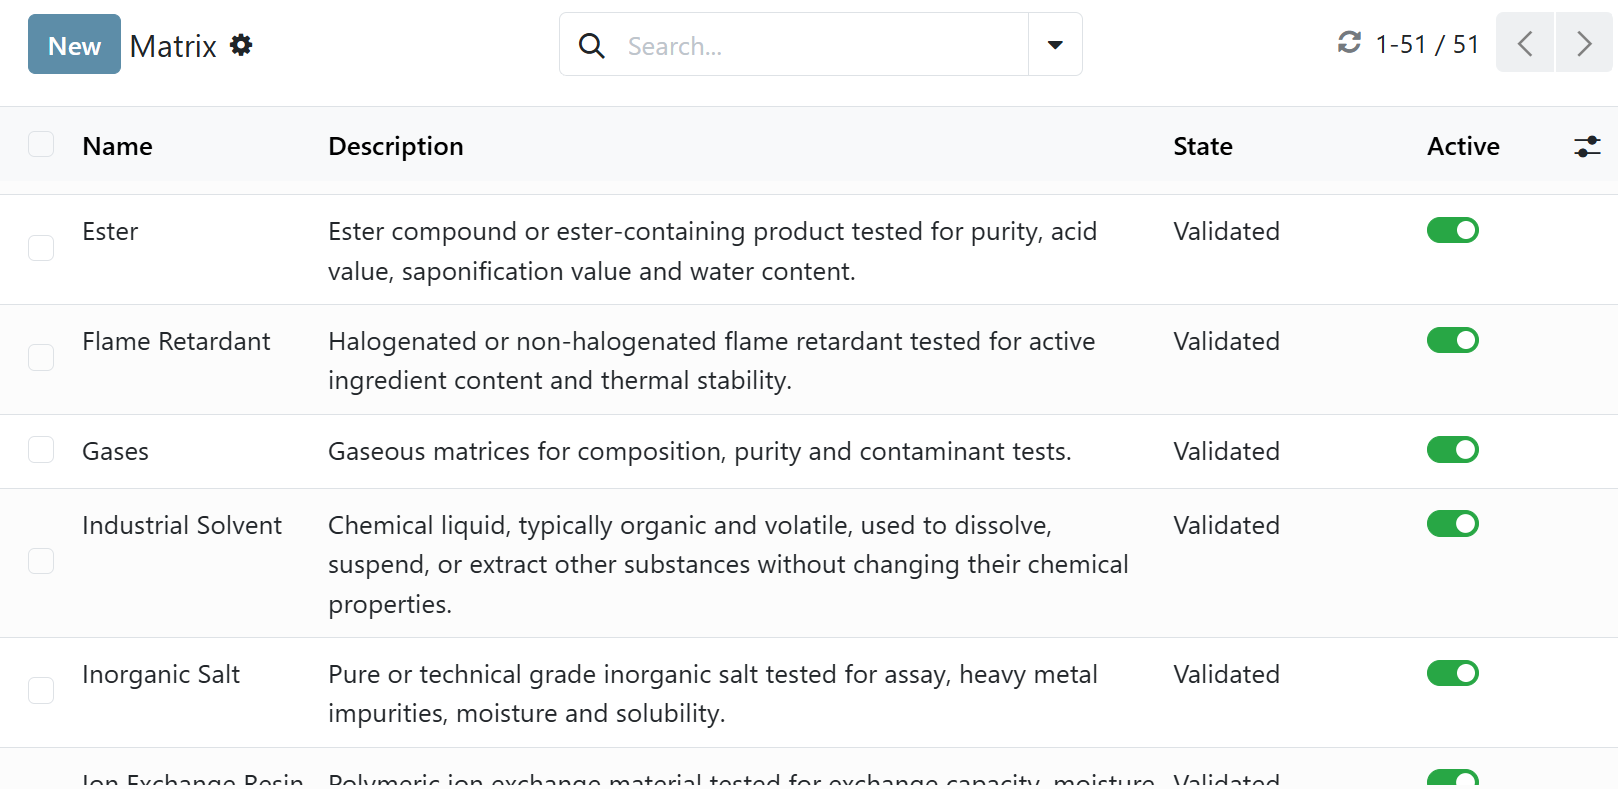Sort by the Description column header
1618x789 pixels.
(395, 147)
